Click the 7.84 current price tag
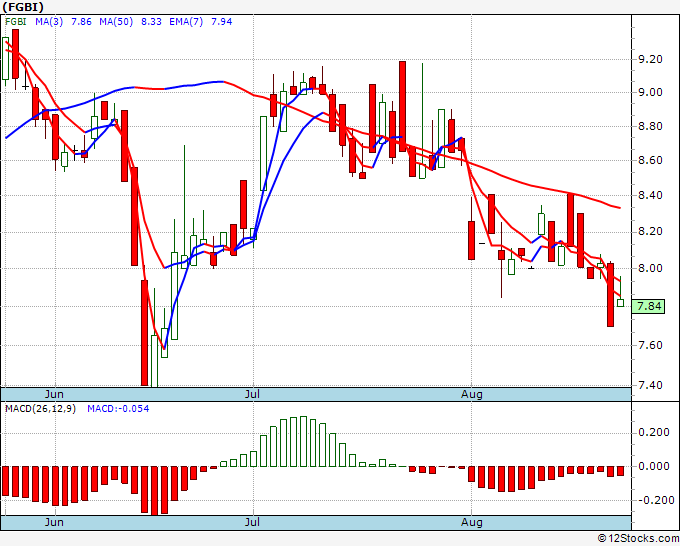Image resolution: width=680 pixels, height=546 pixels. (x=648, y=306)
